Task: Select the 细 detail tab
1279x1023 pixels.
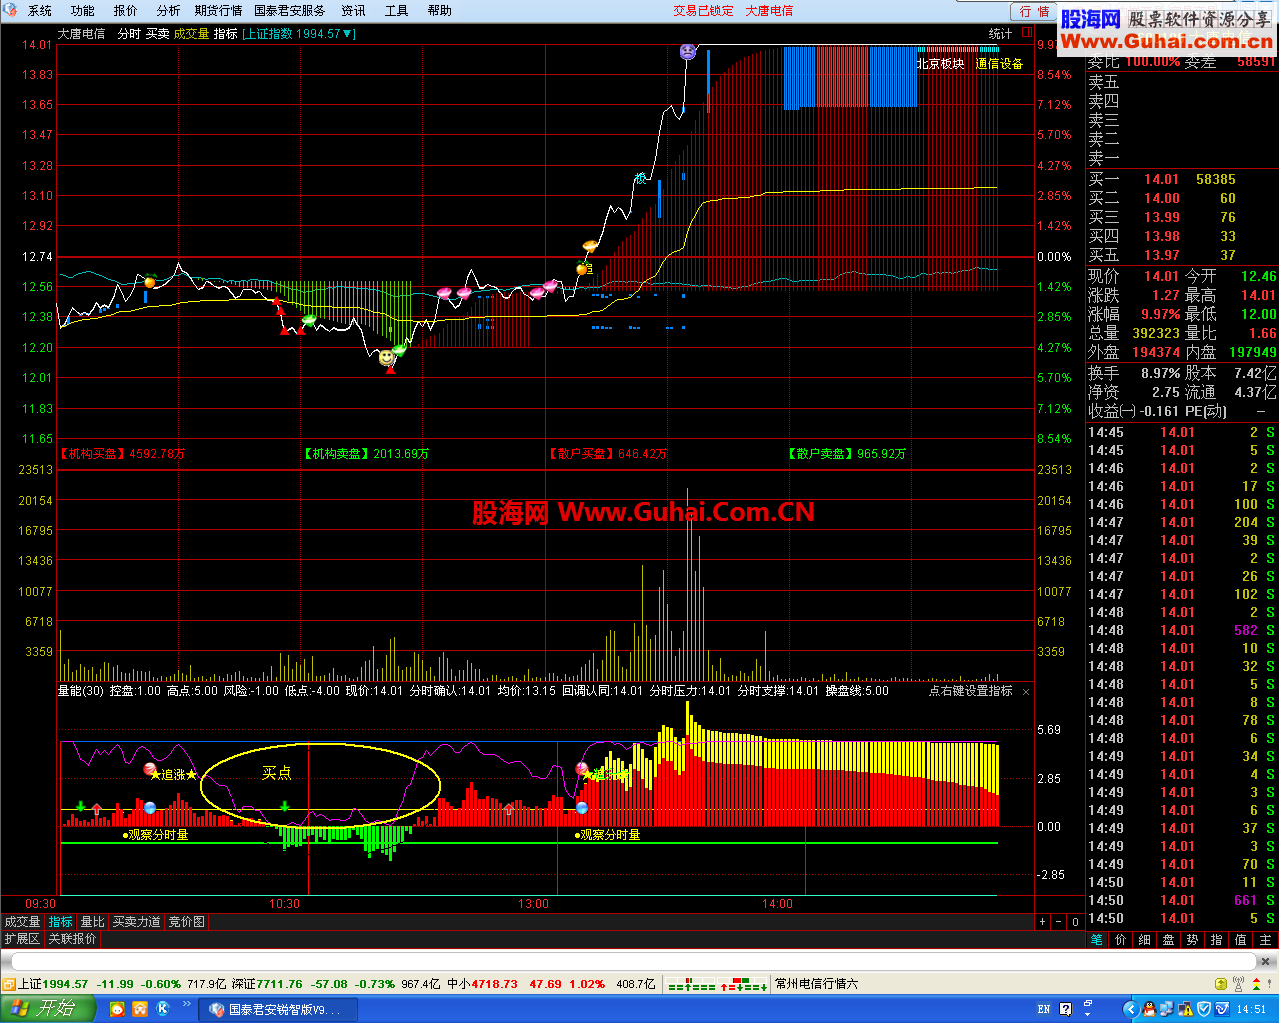Action: [1144, 940]
